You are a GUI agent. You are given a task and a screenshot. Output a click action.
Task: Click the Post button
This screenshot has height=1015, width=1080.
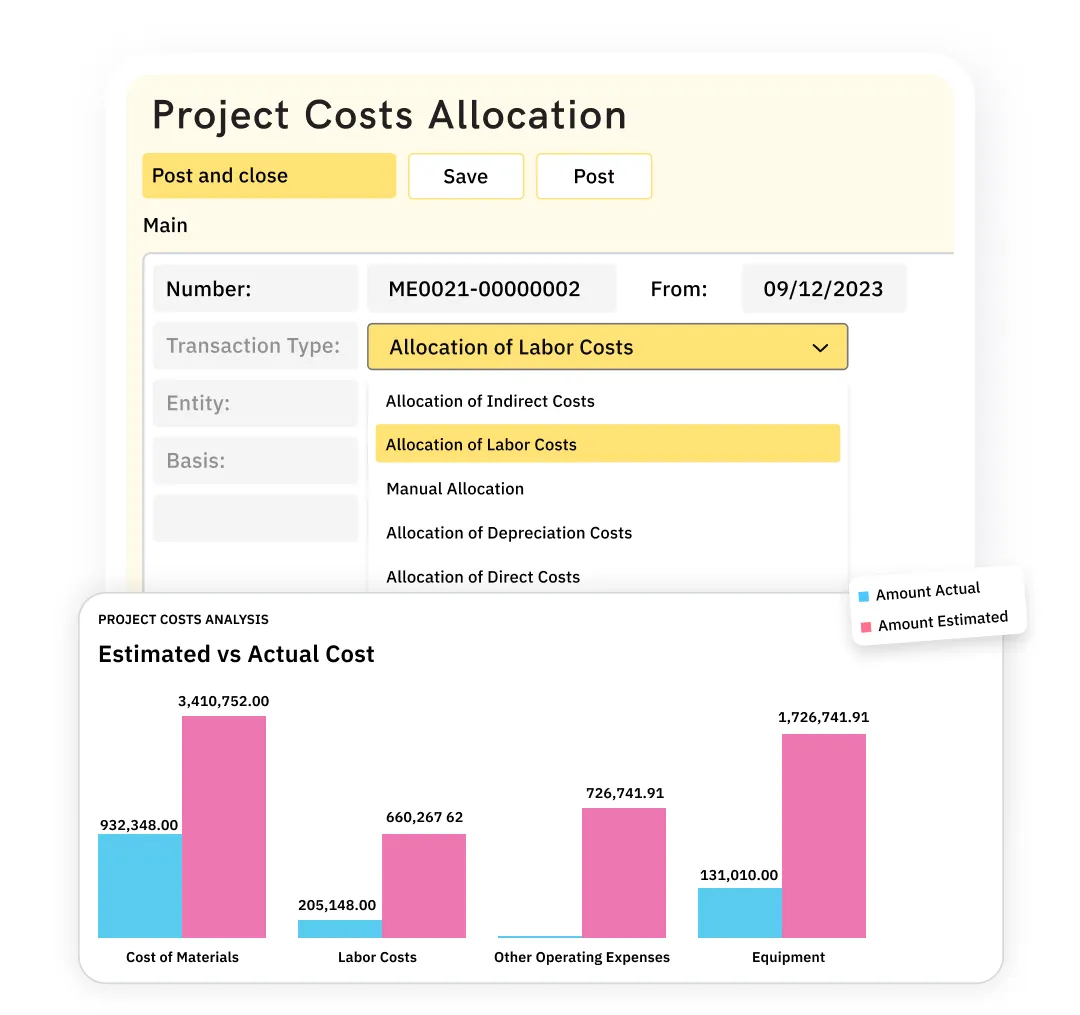click(594, 176)
